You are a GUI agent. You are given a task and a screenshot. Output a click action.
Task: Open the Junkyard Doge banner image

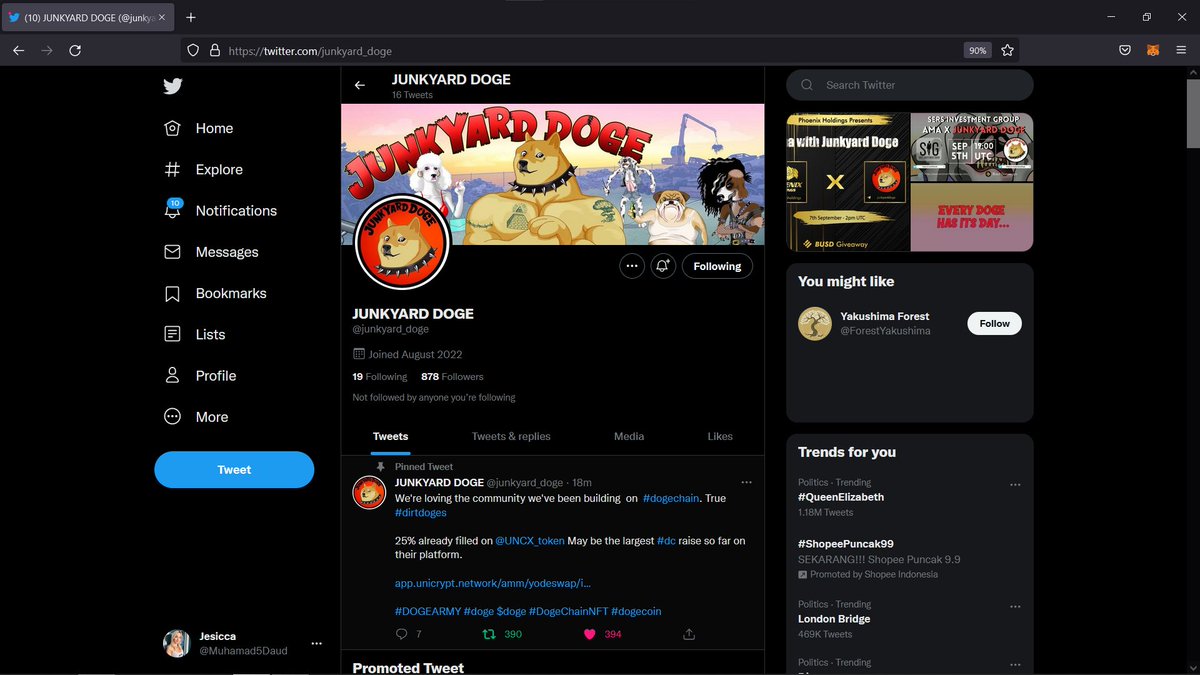tap(552, 174)
